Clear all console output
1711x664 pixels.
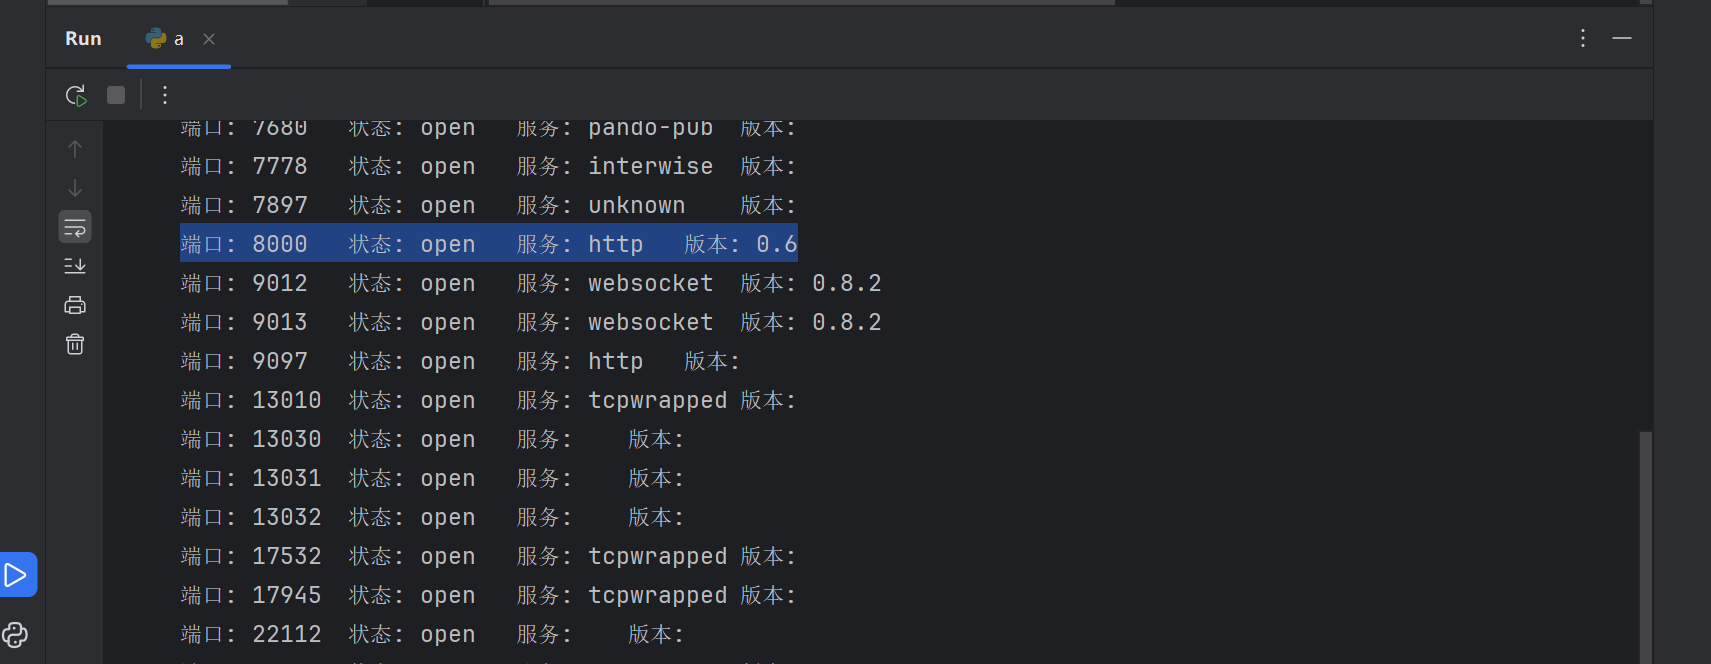75,344
